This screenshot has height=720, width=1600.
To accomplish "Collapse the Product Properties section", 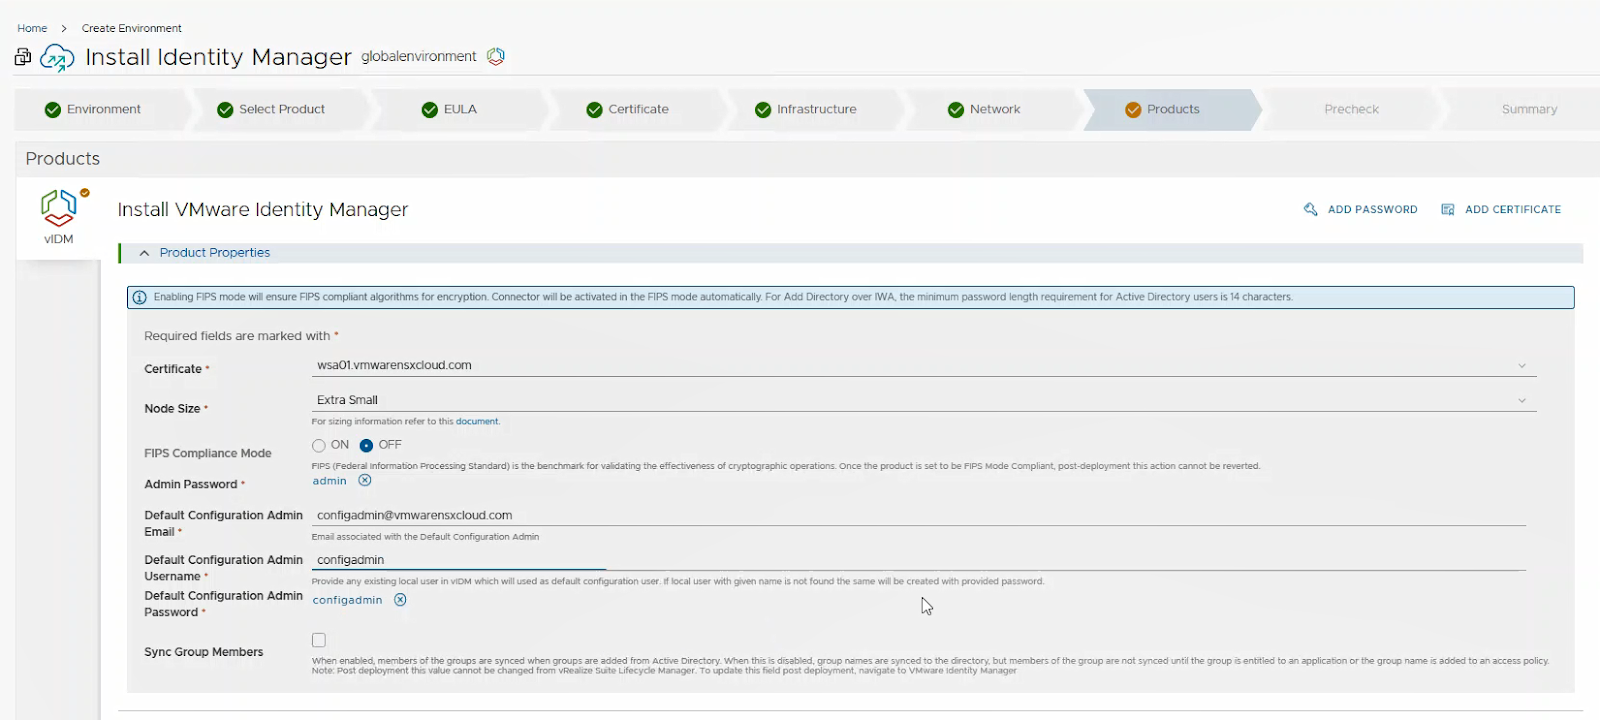I will point(144,253).
